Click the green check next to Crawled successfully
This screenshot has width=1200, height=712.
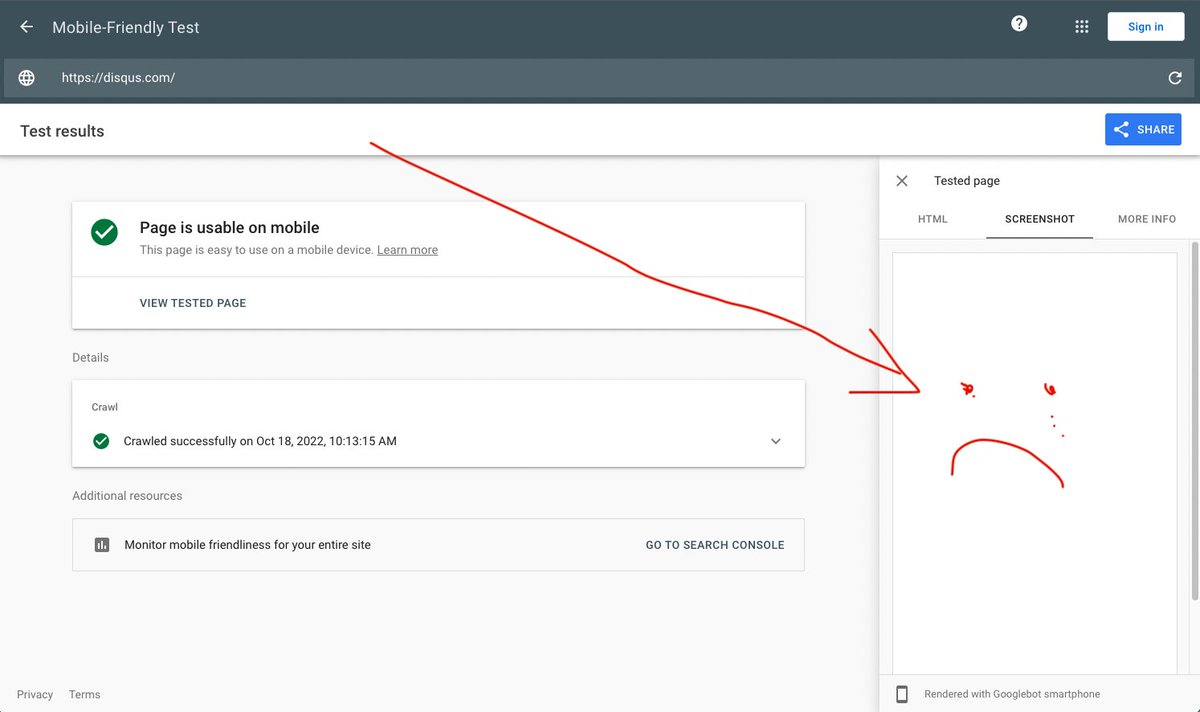coord(101,441)
